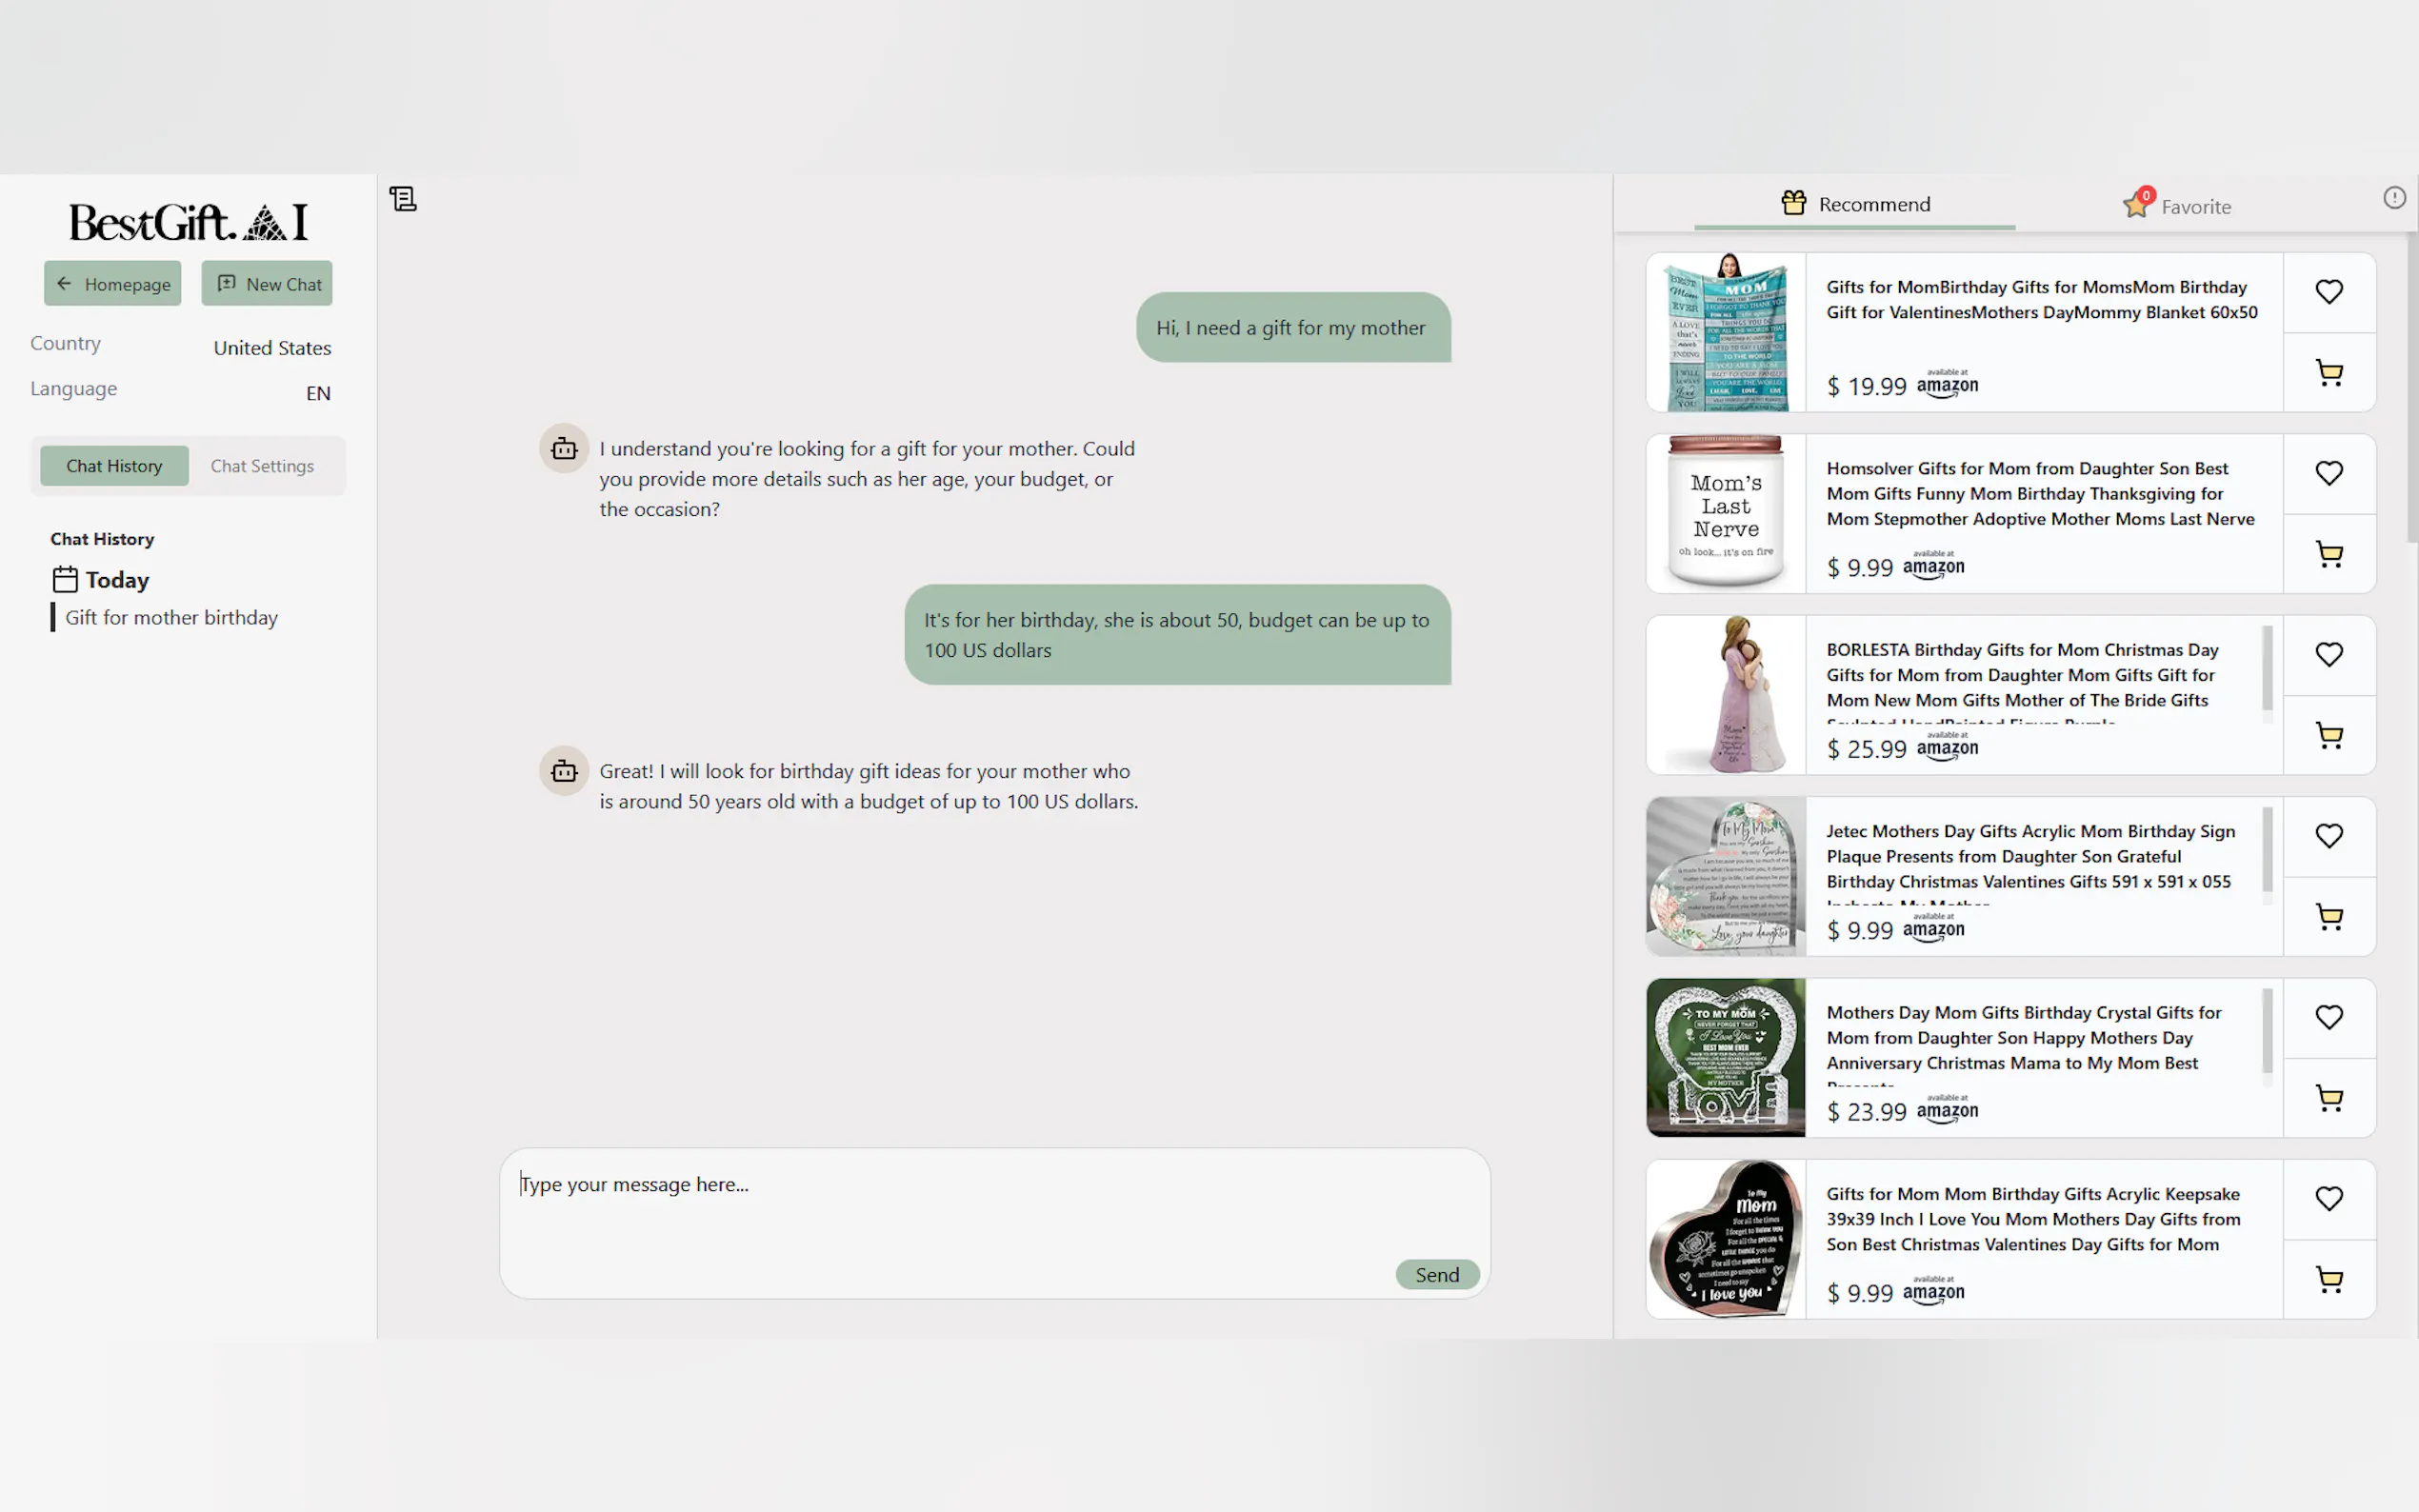The height and width of the screenshot is (1512, 2419).
Task: Go back via Homepage button
Action: pos(113,284)
